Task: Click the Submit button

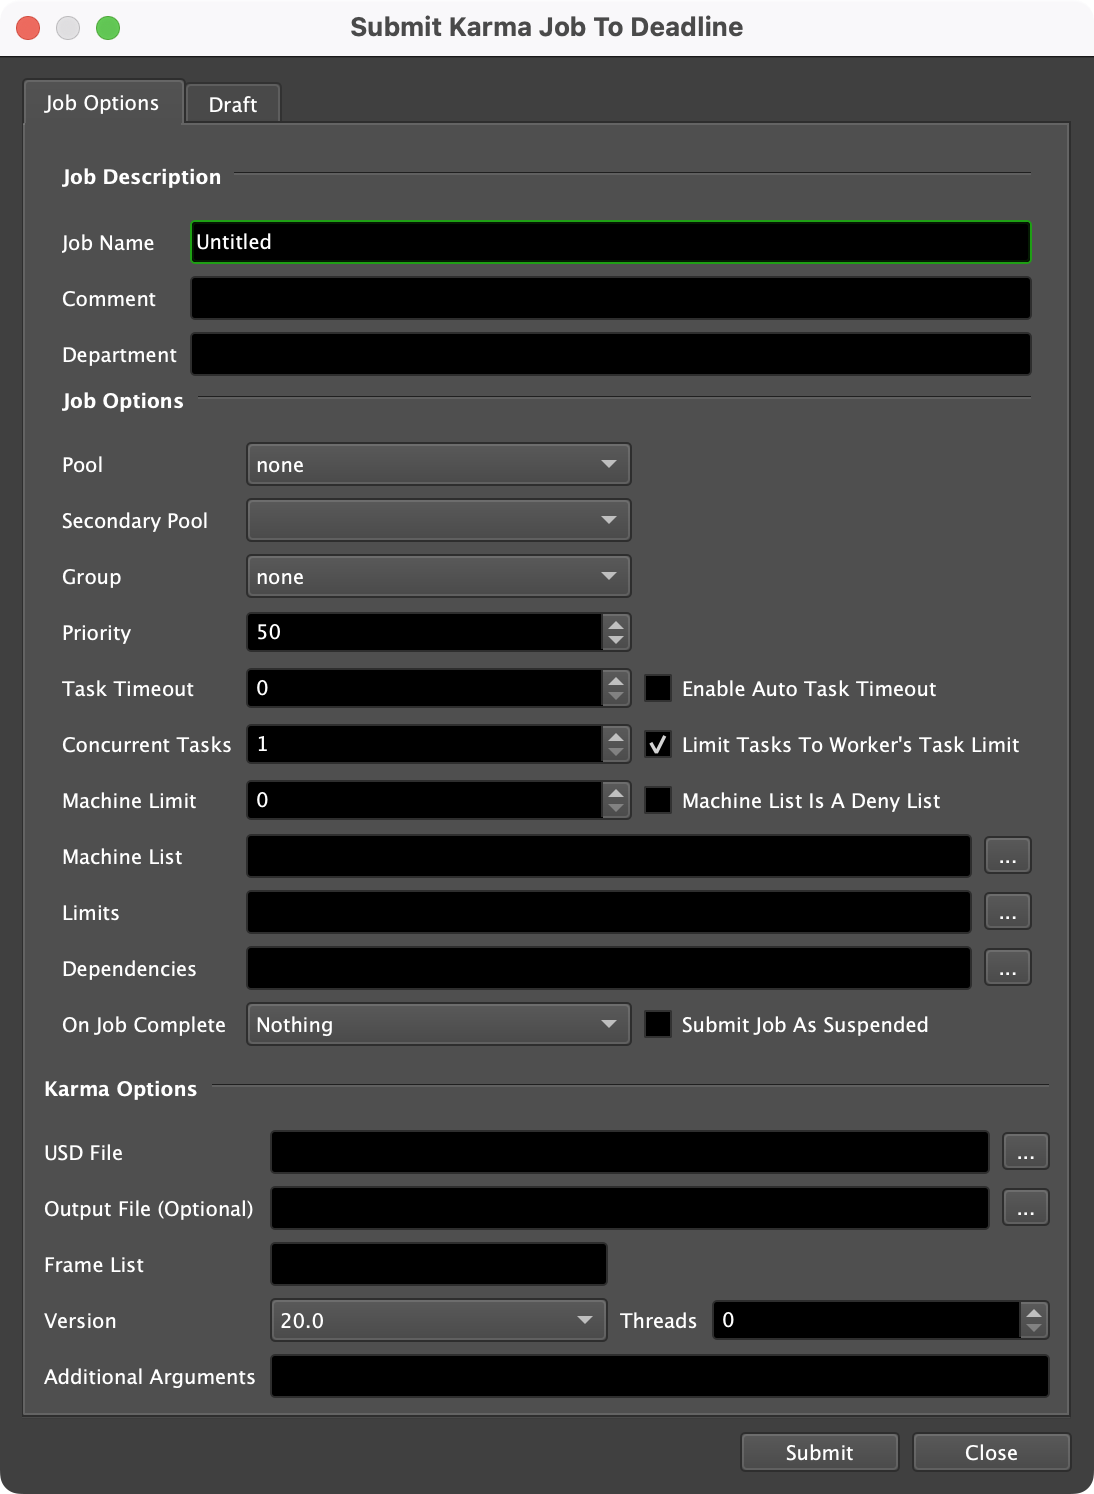Action: [x=819, y=1452]
